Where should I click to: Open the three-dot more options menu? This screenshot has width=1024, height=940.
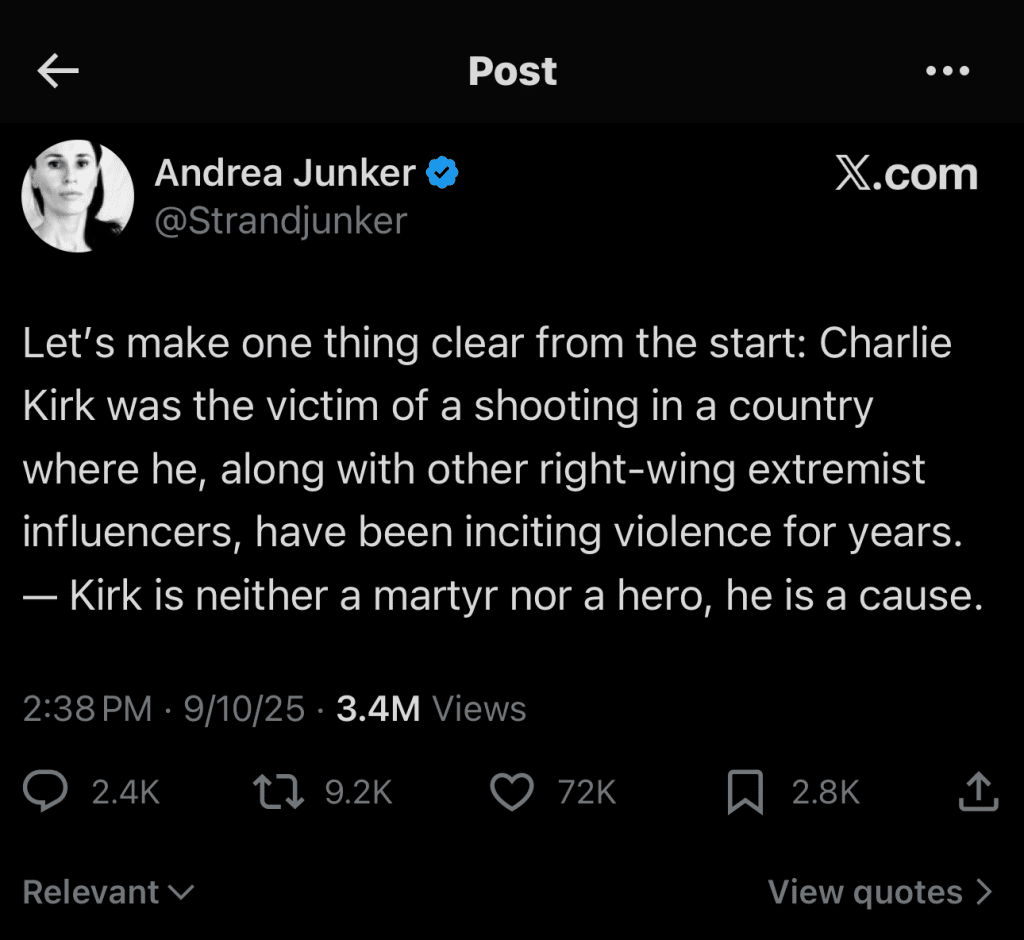[x=948, y=71]
